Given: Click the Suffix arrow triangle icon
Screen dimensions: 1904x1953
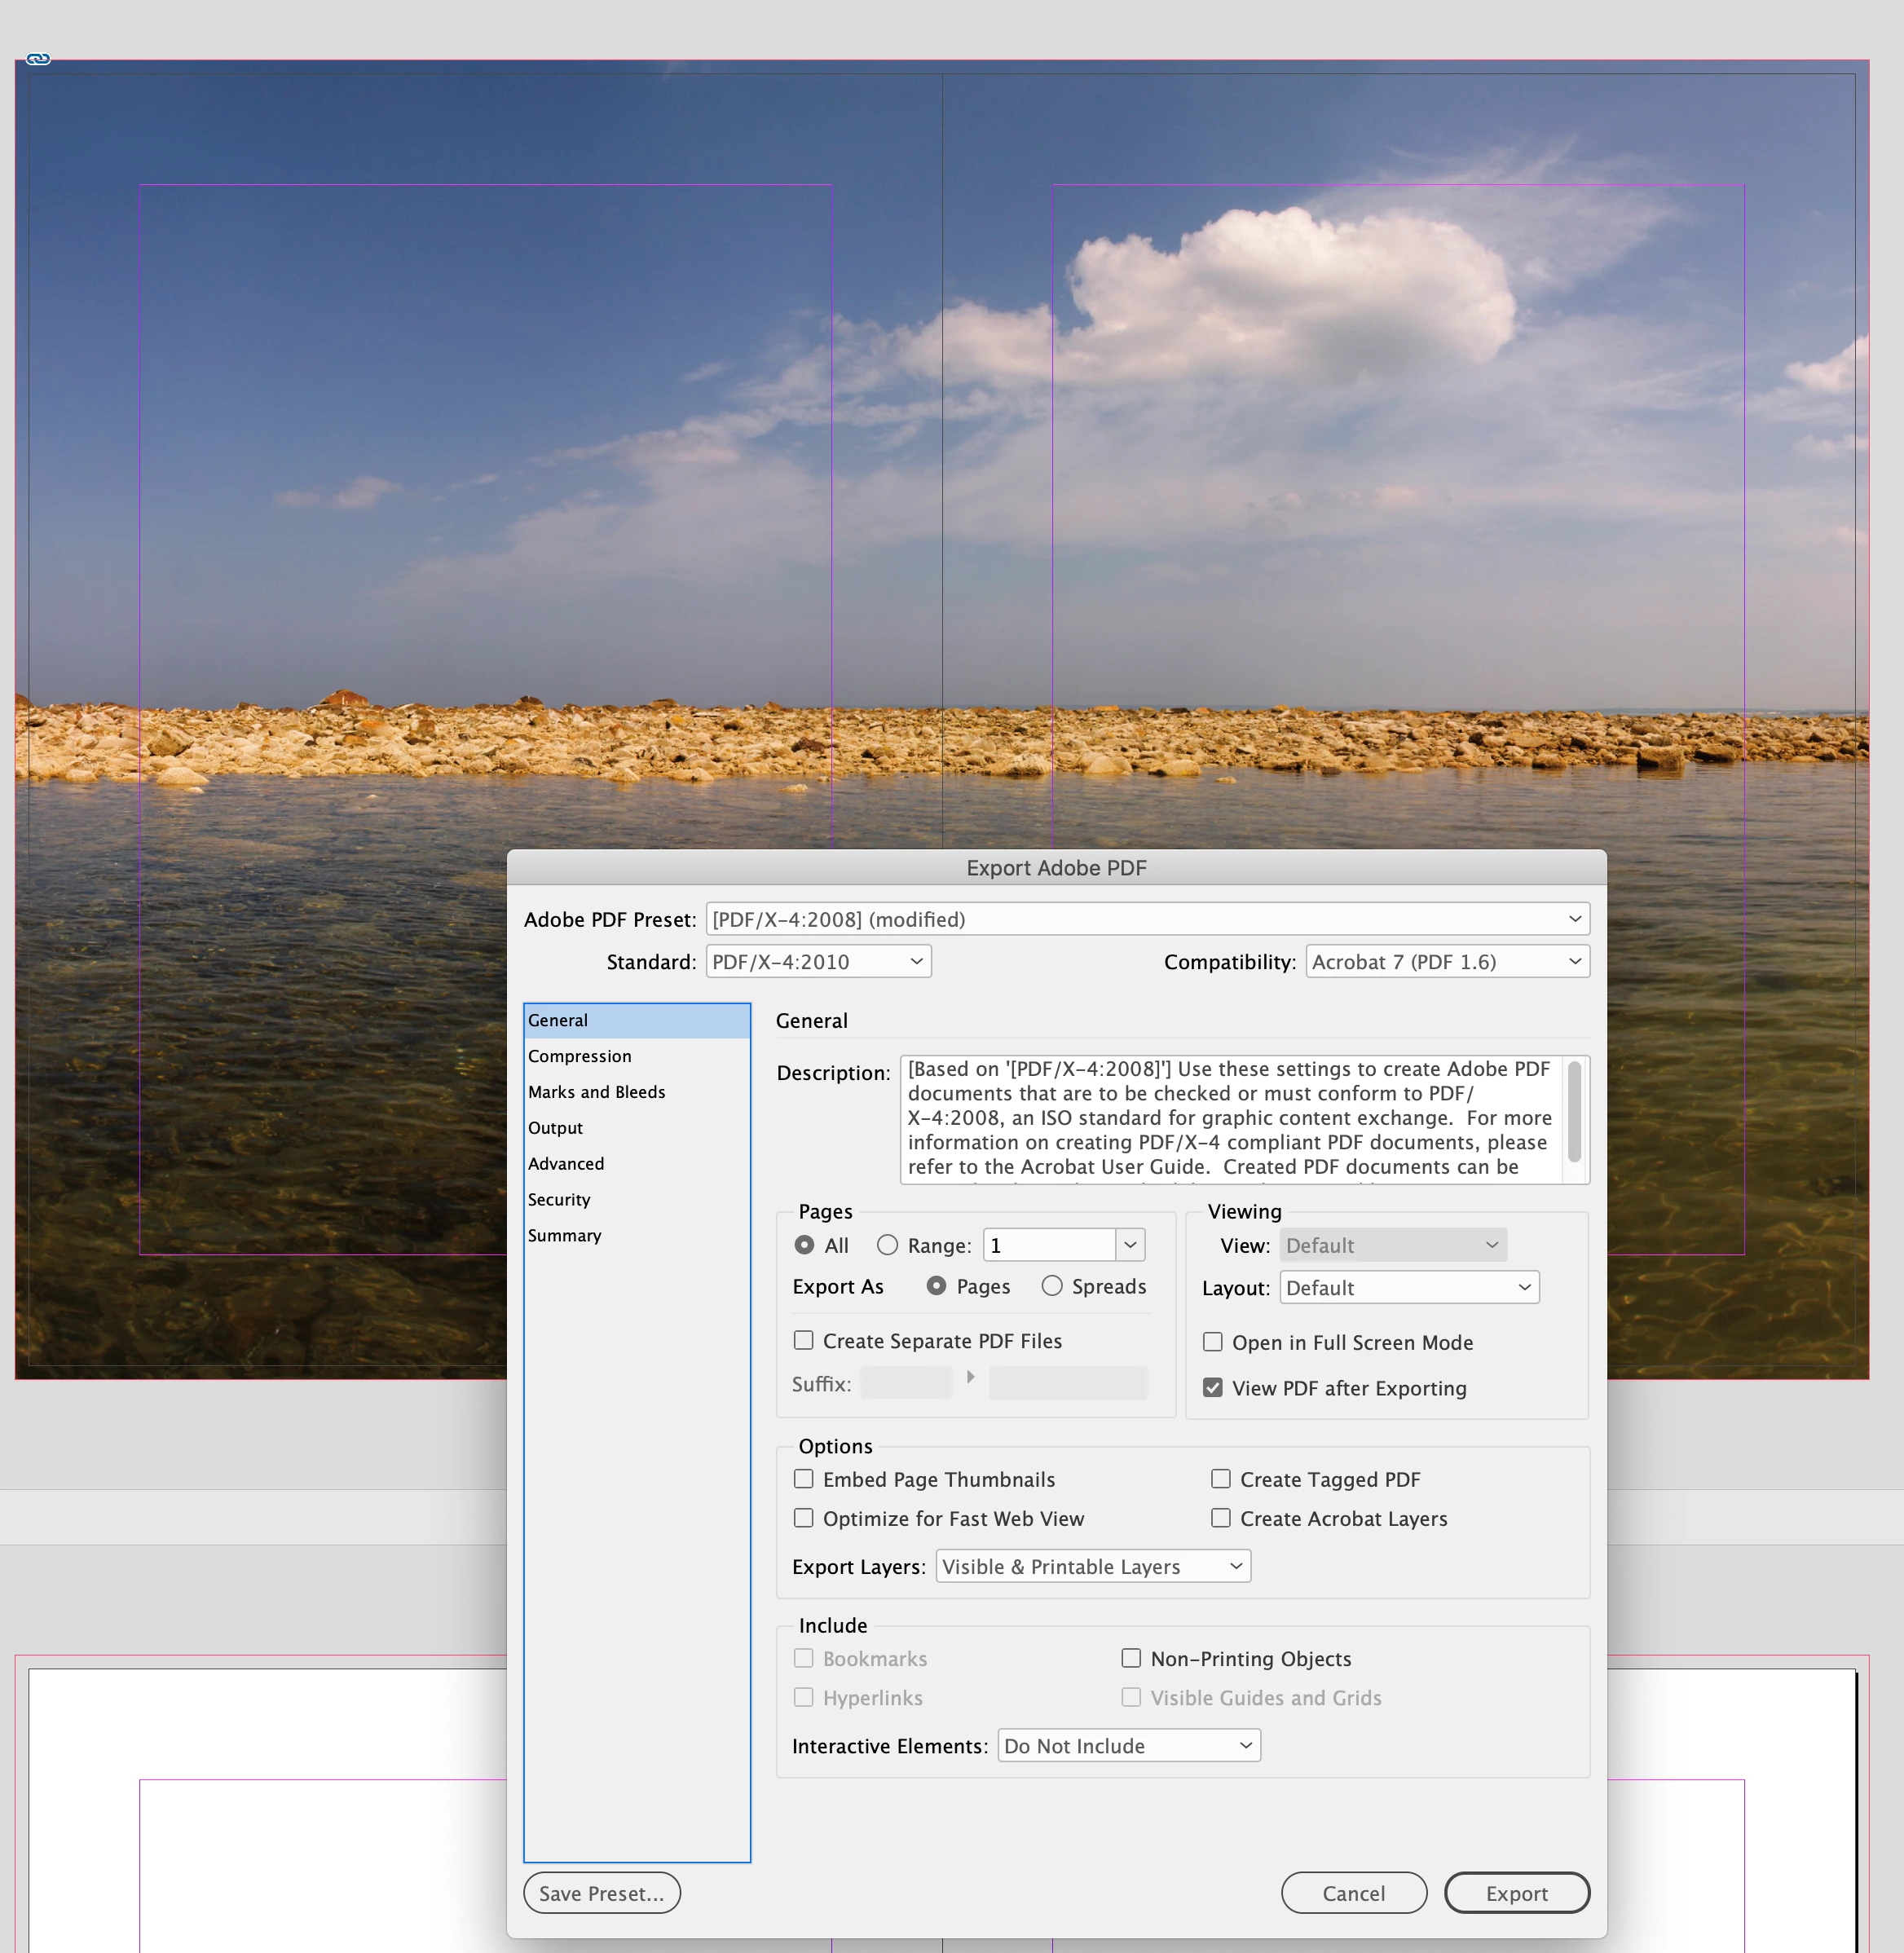Looking at the screenshot, I should tap(969, 1377).
